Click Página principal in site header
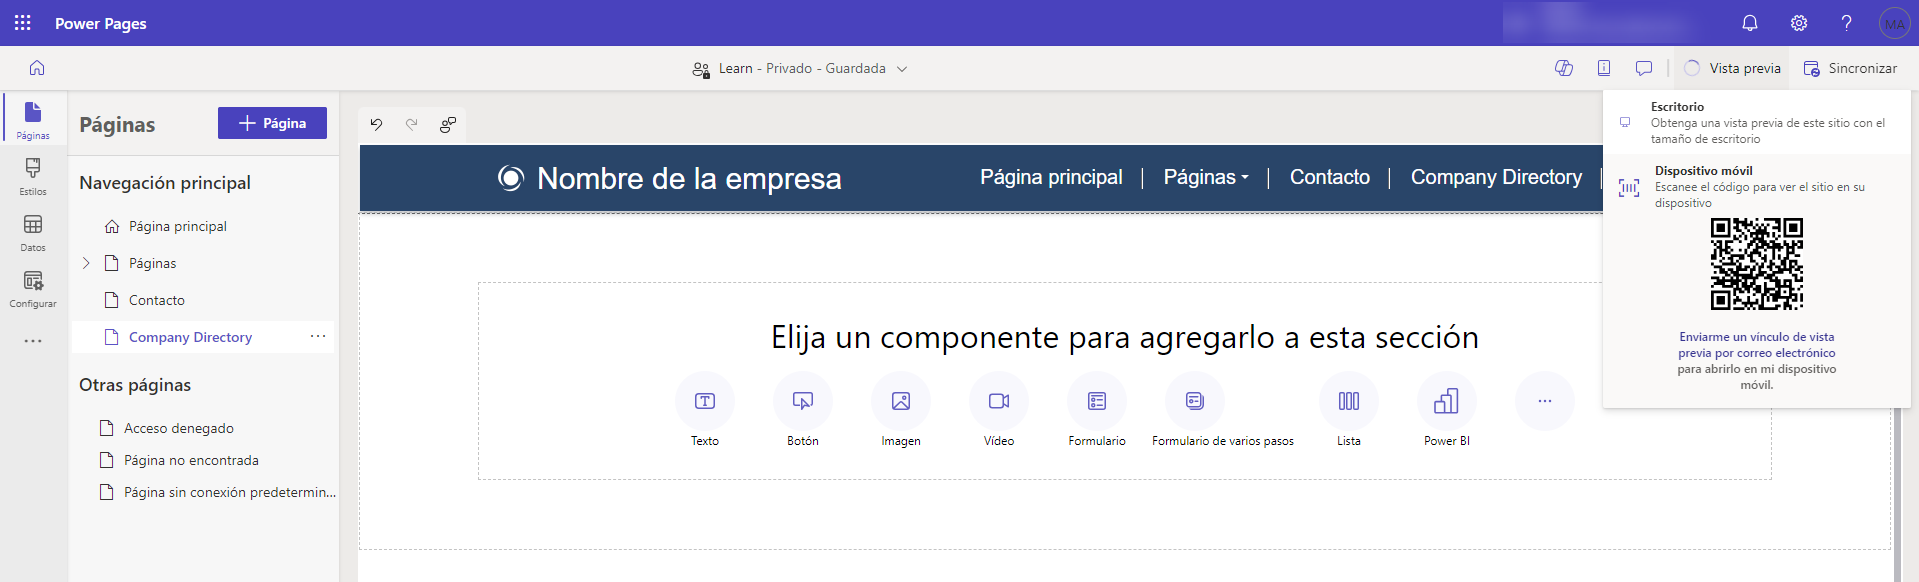Image resolution: width=1919 pixels, height=582 pixels. pos(1051,177)
